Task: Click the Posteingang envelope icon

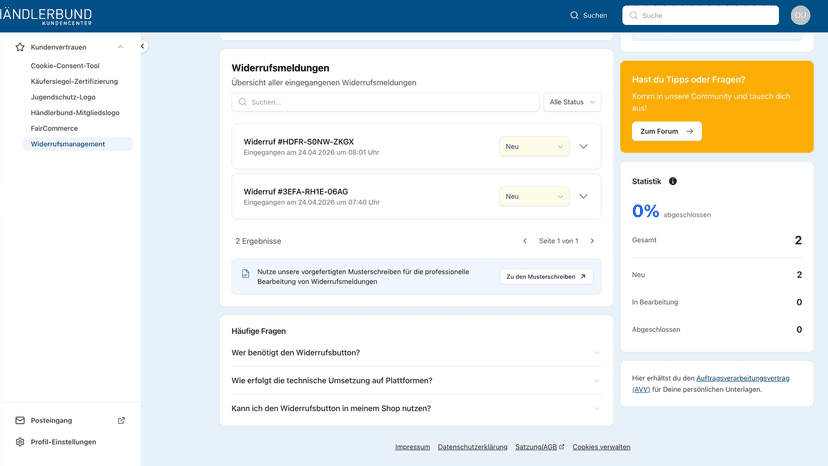Action: 20,421
